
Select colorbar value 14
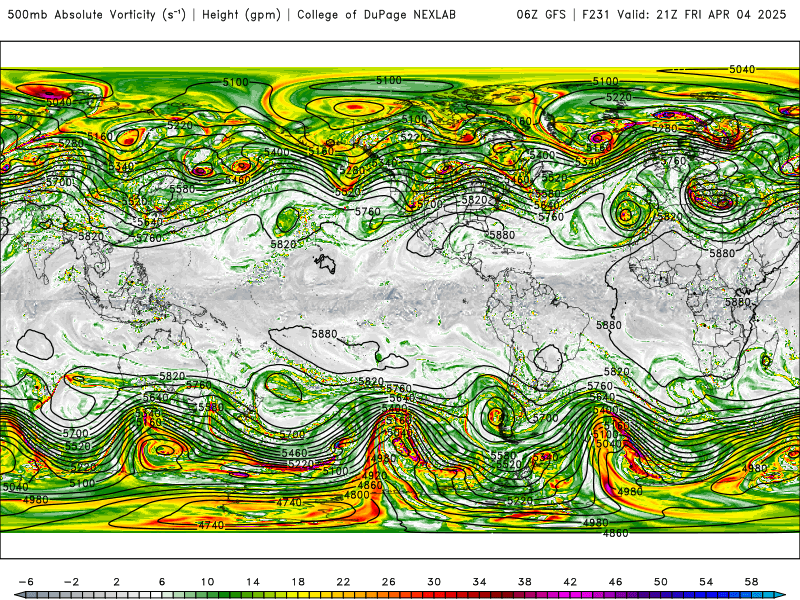pyautogui.click(x=253, y=582)
